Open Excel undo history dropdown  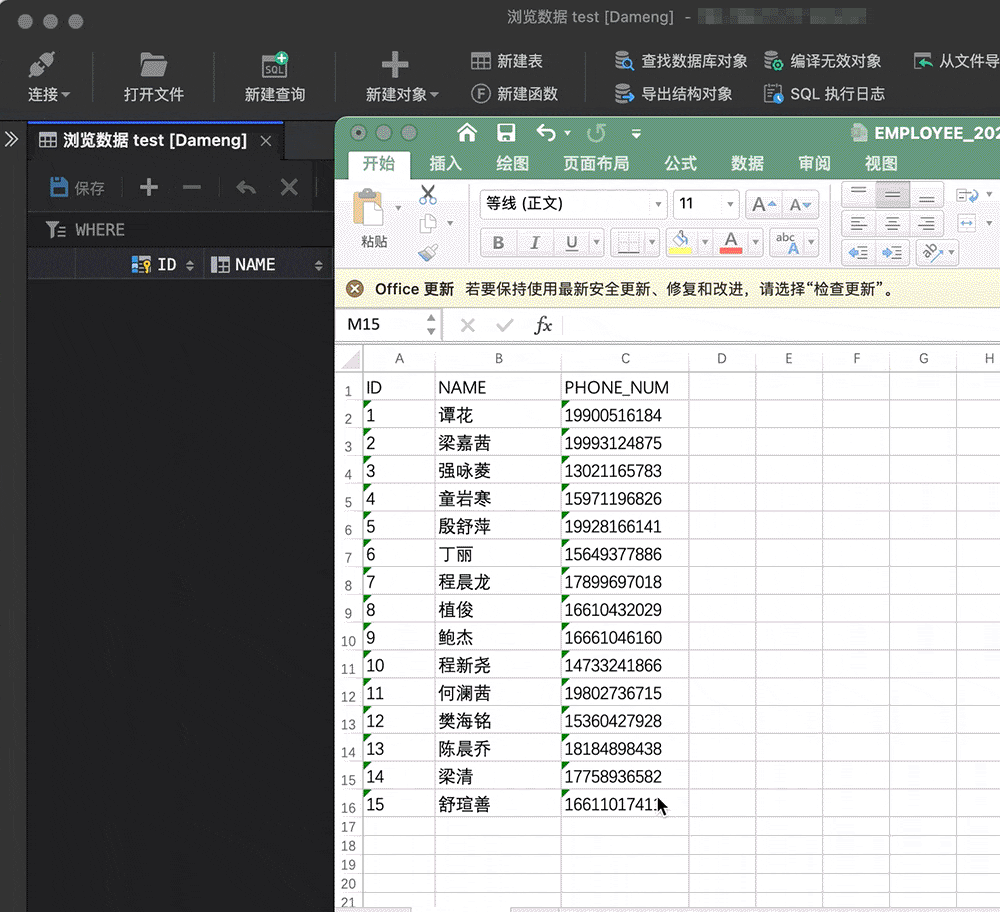(x=568, y=133)
